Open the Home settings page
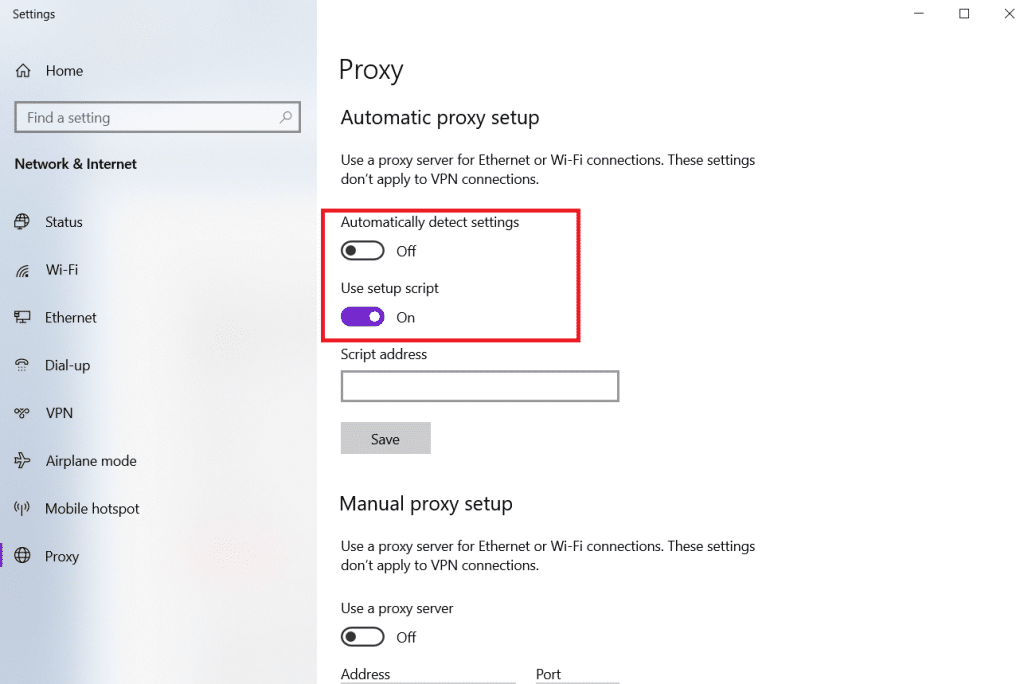This screenshot has width=1020, height=684. tap(64, 70)
